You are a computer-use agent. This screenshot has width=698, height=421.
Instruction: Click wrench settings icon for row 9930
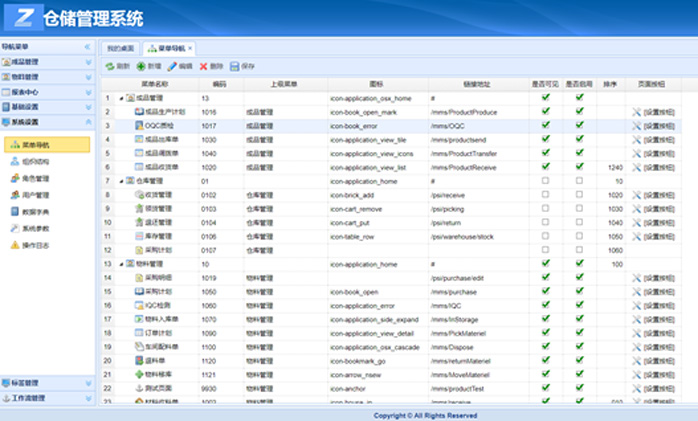click(x=637, y=389)
